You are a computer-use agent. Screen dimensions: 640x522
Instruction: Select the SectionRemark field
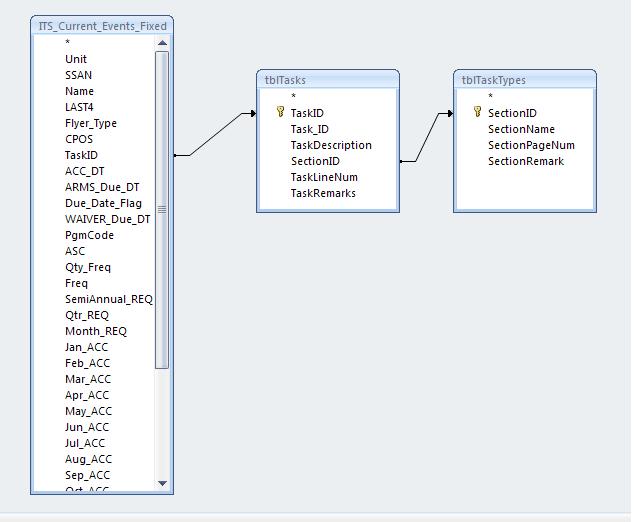pos(526,161)
